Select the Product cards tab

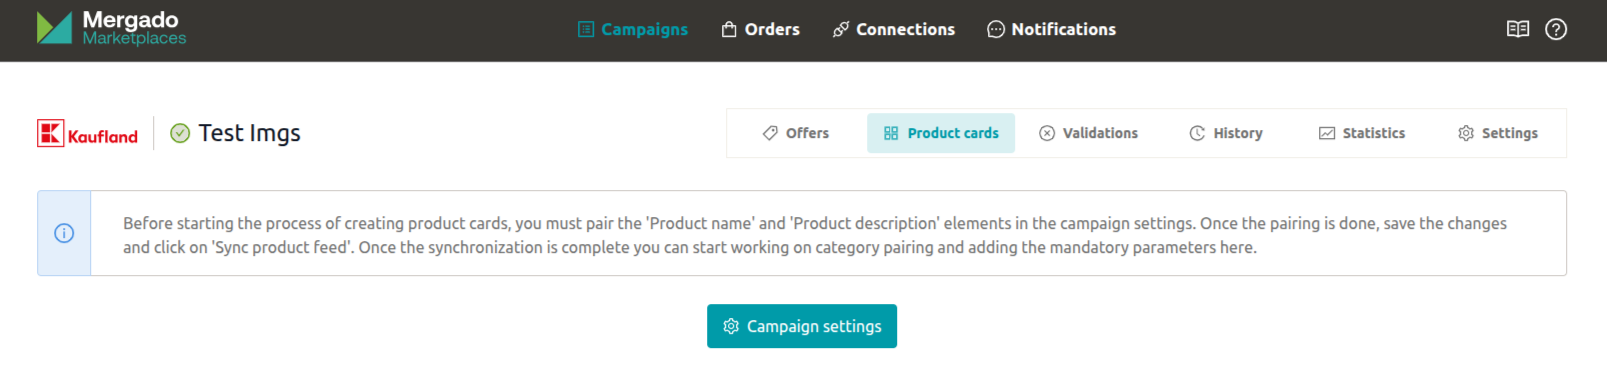coord(941,133)
